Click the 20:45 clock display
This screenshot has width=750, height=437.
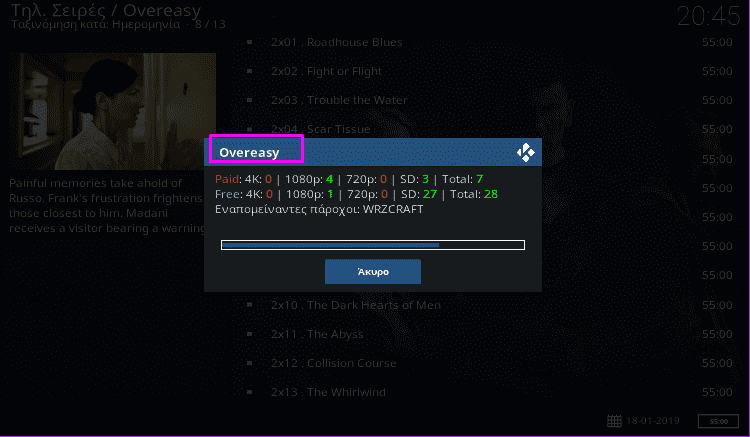pyautogui.click(x=708, y=16)
